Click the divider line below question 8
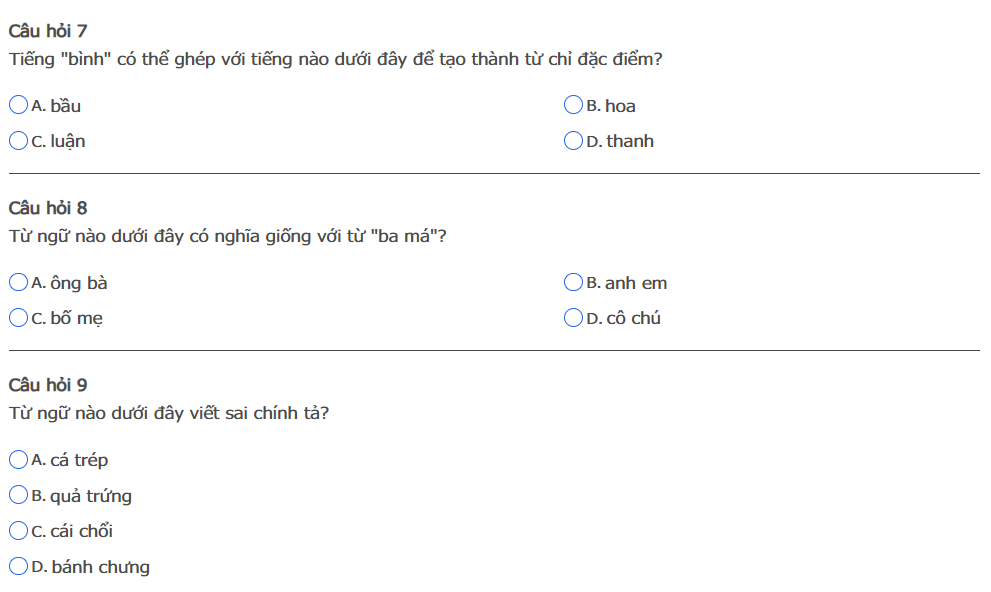This screenshot has height=592, width=991. click(494, 351)
